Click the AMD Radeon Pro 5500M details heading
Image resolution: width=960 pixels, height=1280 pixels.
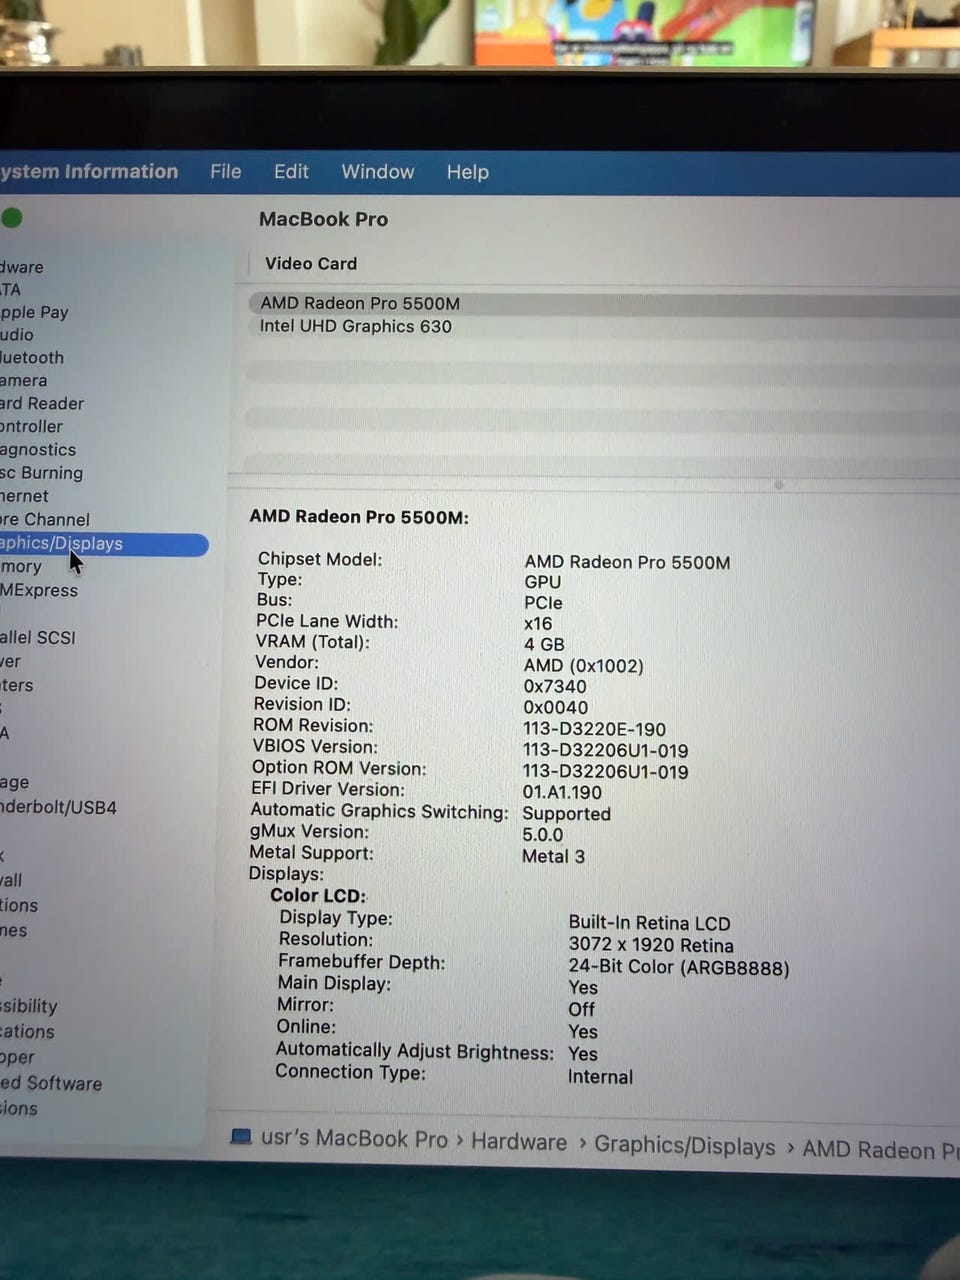[x=359, y=517]
